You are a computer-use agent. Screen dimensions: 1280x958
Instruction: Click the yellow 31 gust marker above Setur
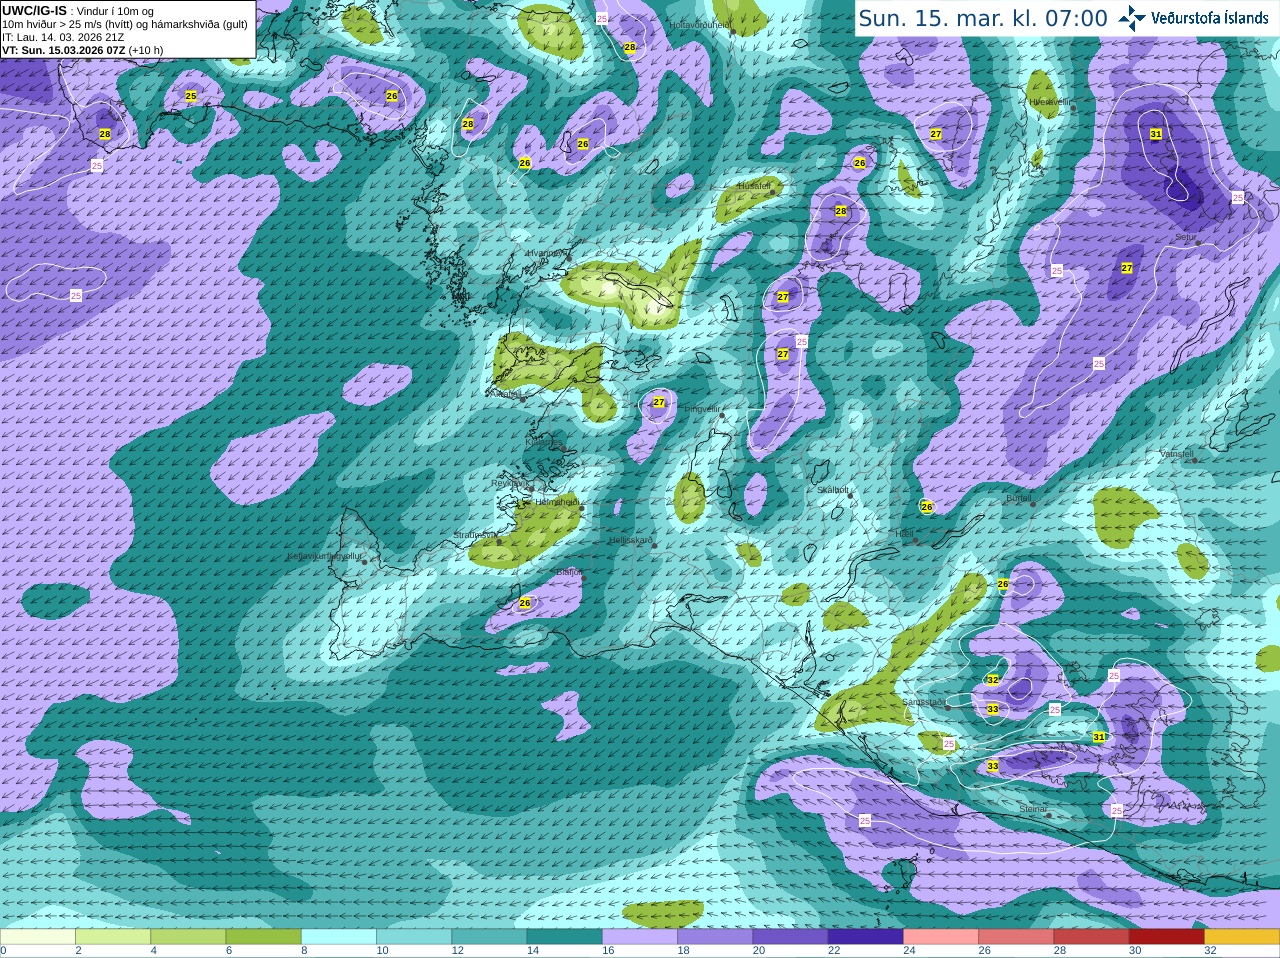(x=1156, y=134)
